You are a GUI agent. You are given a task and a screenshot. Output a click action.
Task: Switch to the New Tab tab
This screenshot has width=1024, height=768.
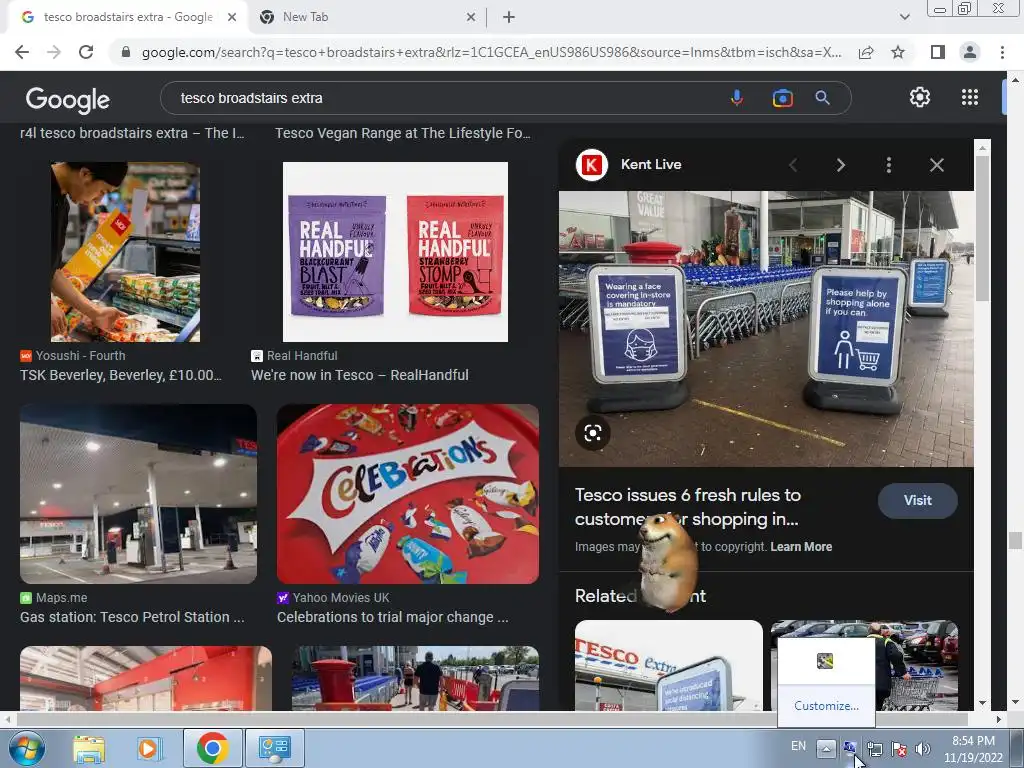[x=367, y=18]
